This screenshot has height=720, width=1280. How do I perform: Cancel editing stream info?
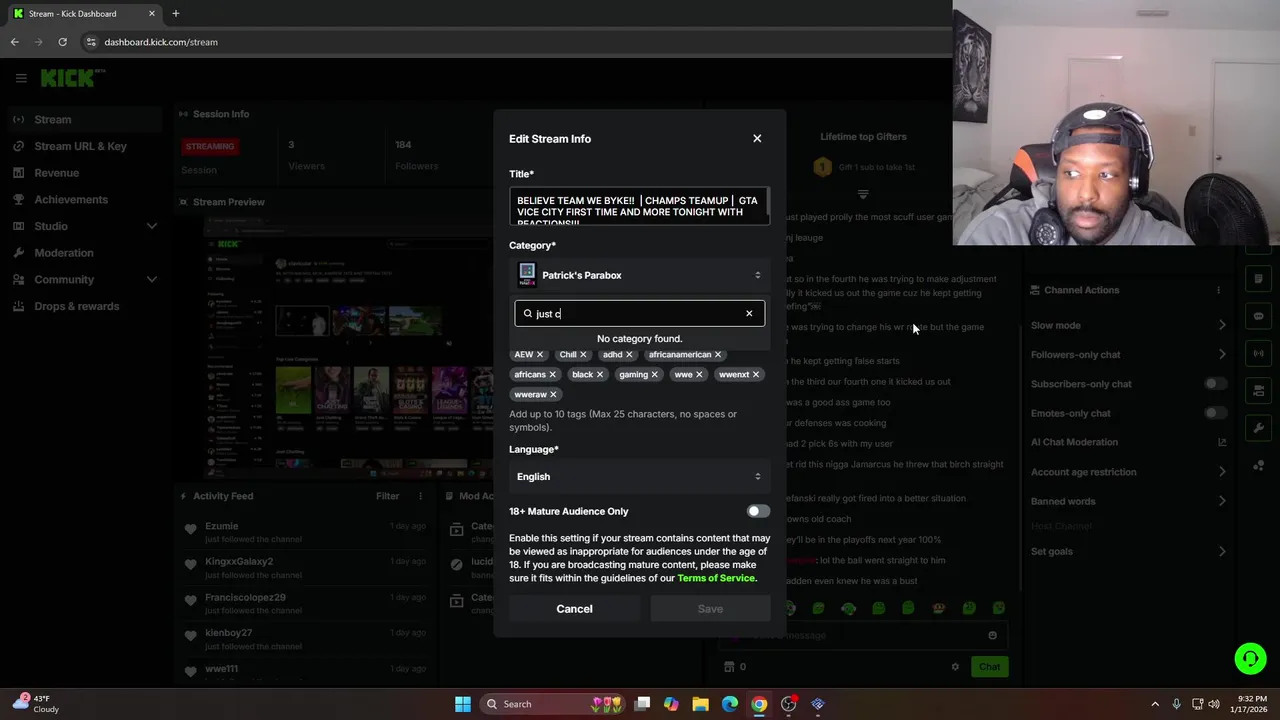(574, 608)
